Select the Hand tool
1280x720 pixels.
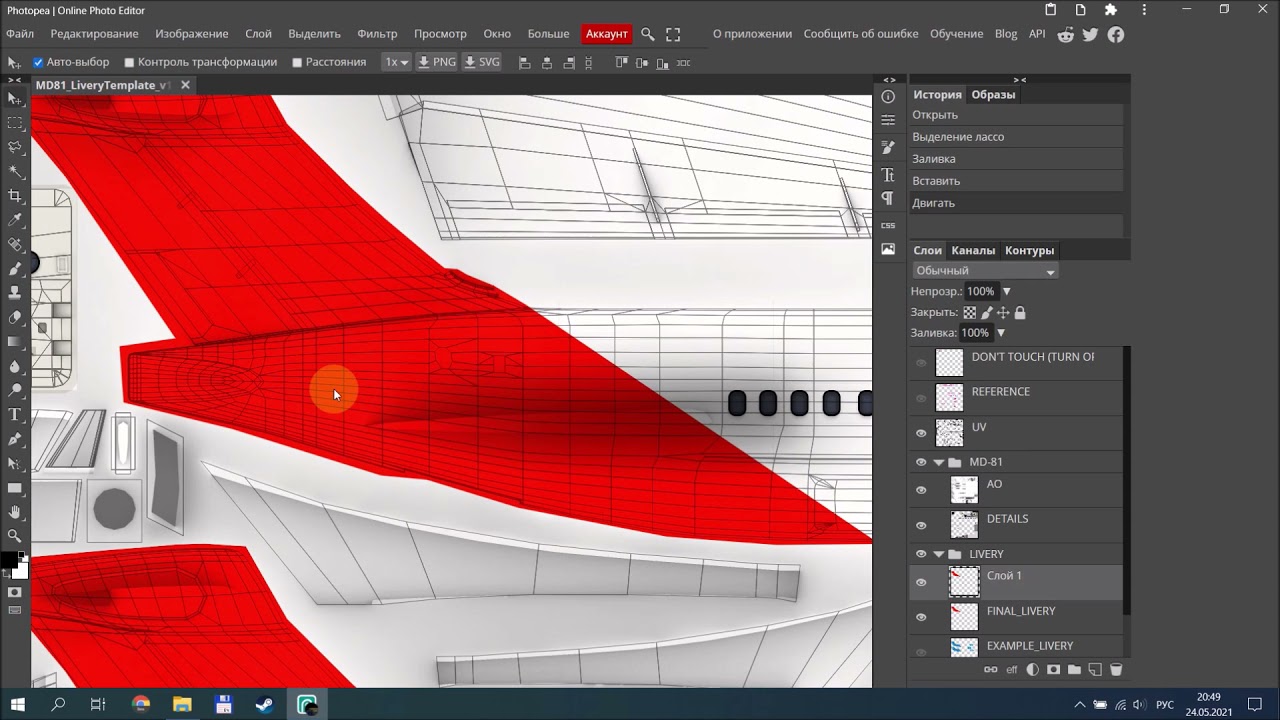click(x=15, y=512)
